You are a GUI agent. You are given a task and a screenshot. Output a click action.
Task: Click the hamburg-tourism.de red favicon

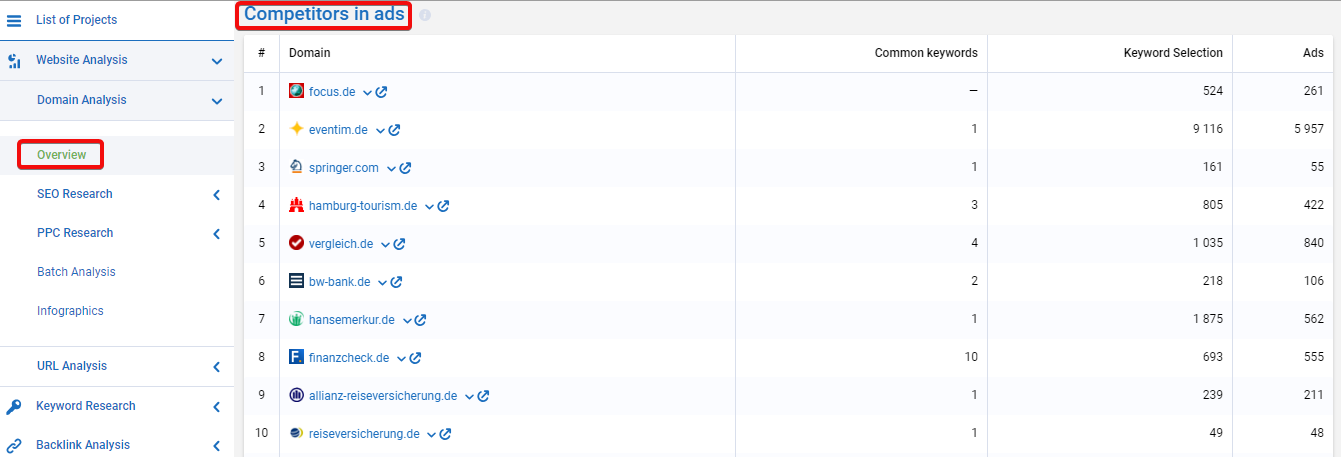pos(296,205)
